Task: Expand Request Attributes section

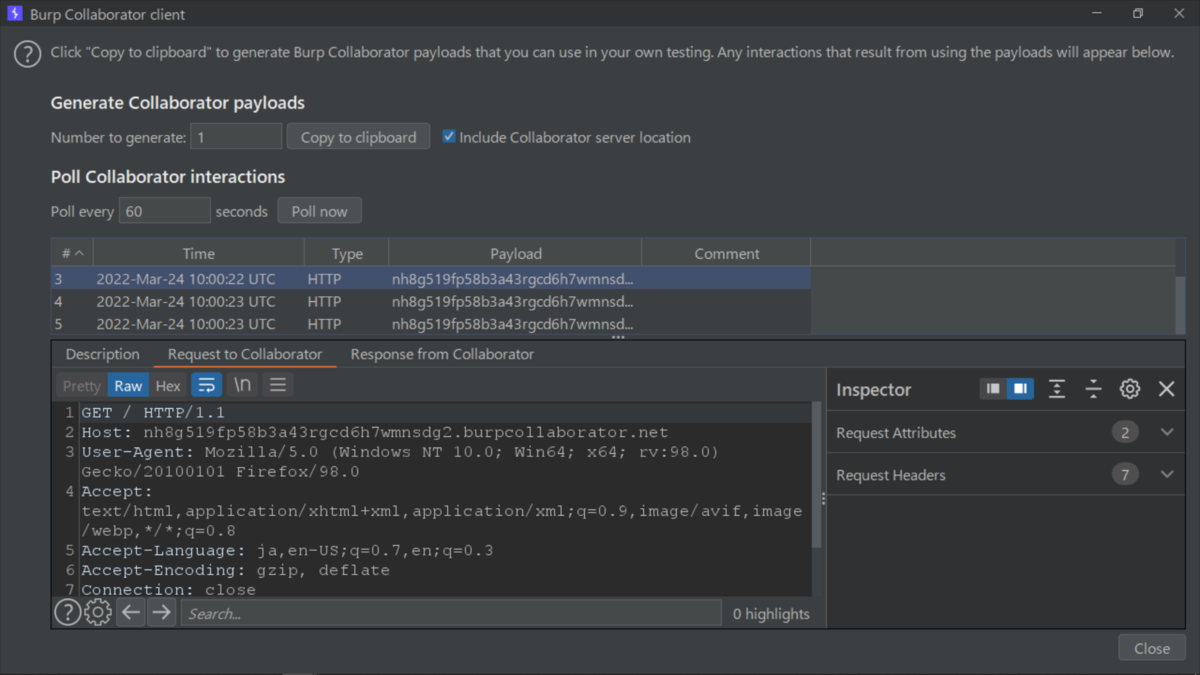Action: [1166, 432]
